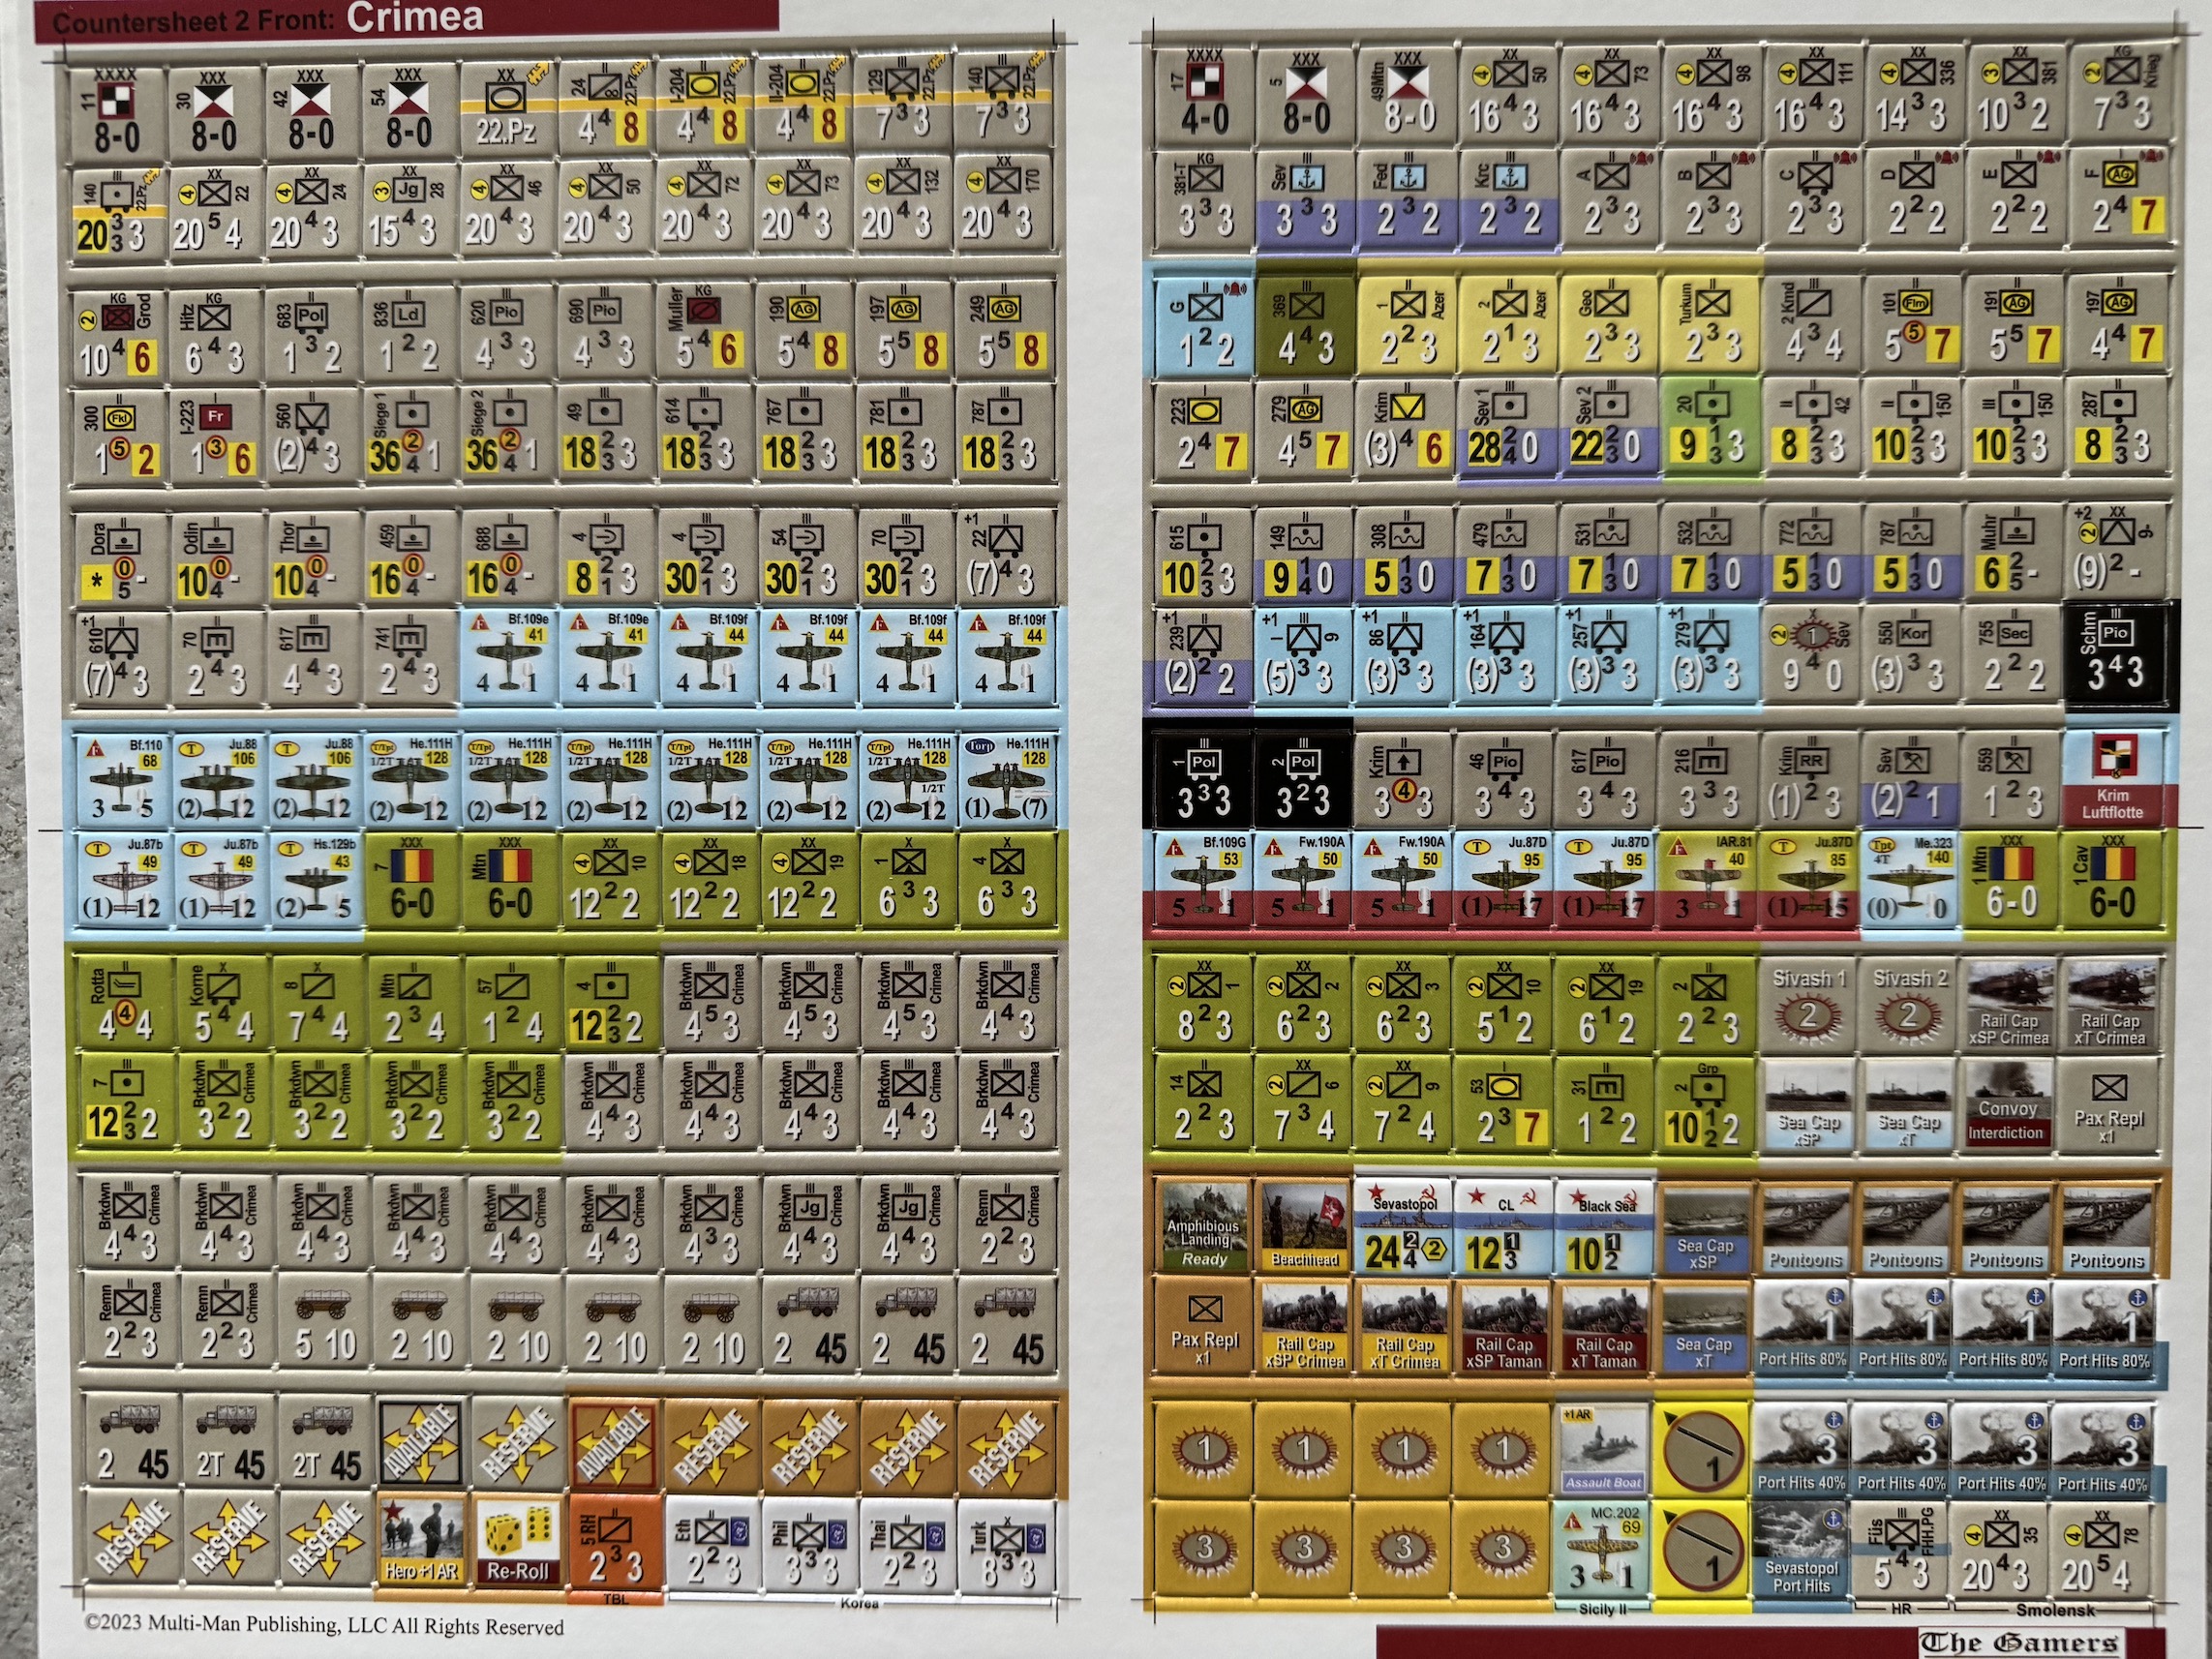Select the Krim Luftflotte counter
The height and width of the screenshot is (1659, 2212).
[2112, 777]
